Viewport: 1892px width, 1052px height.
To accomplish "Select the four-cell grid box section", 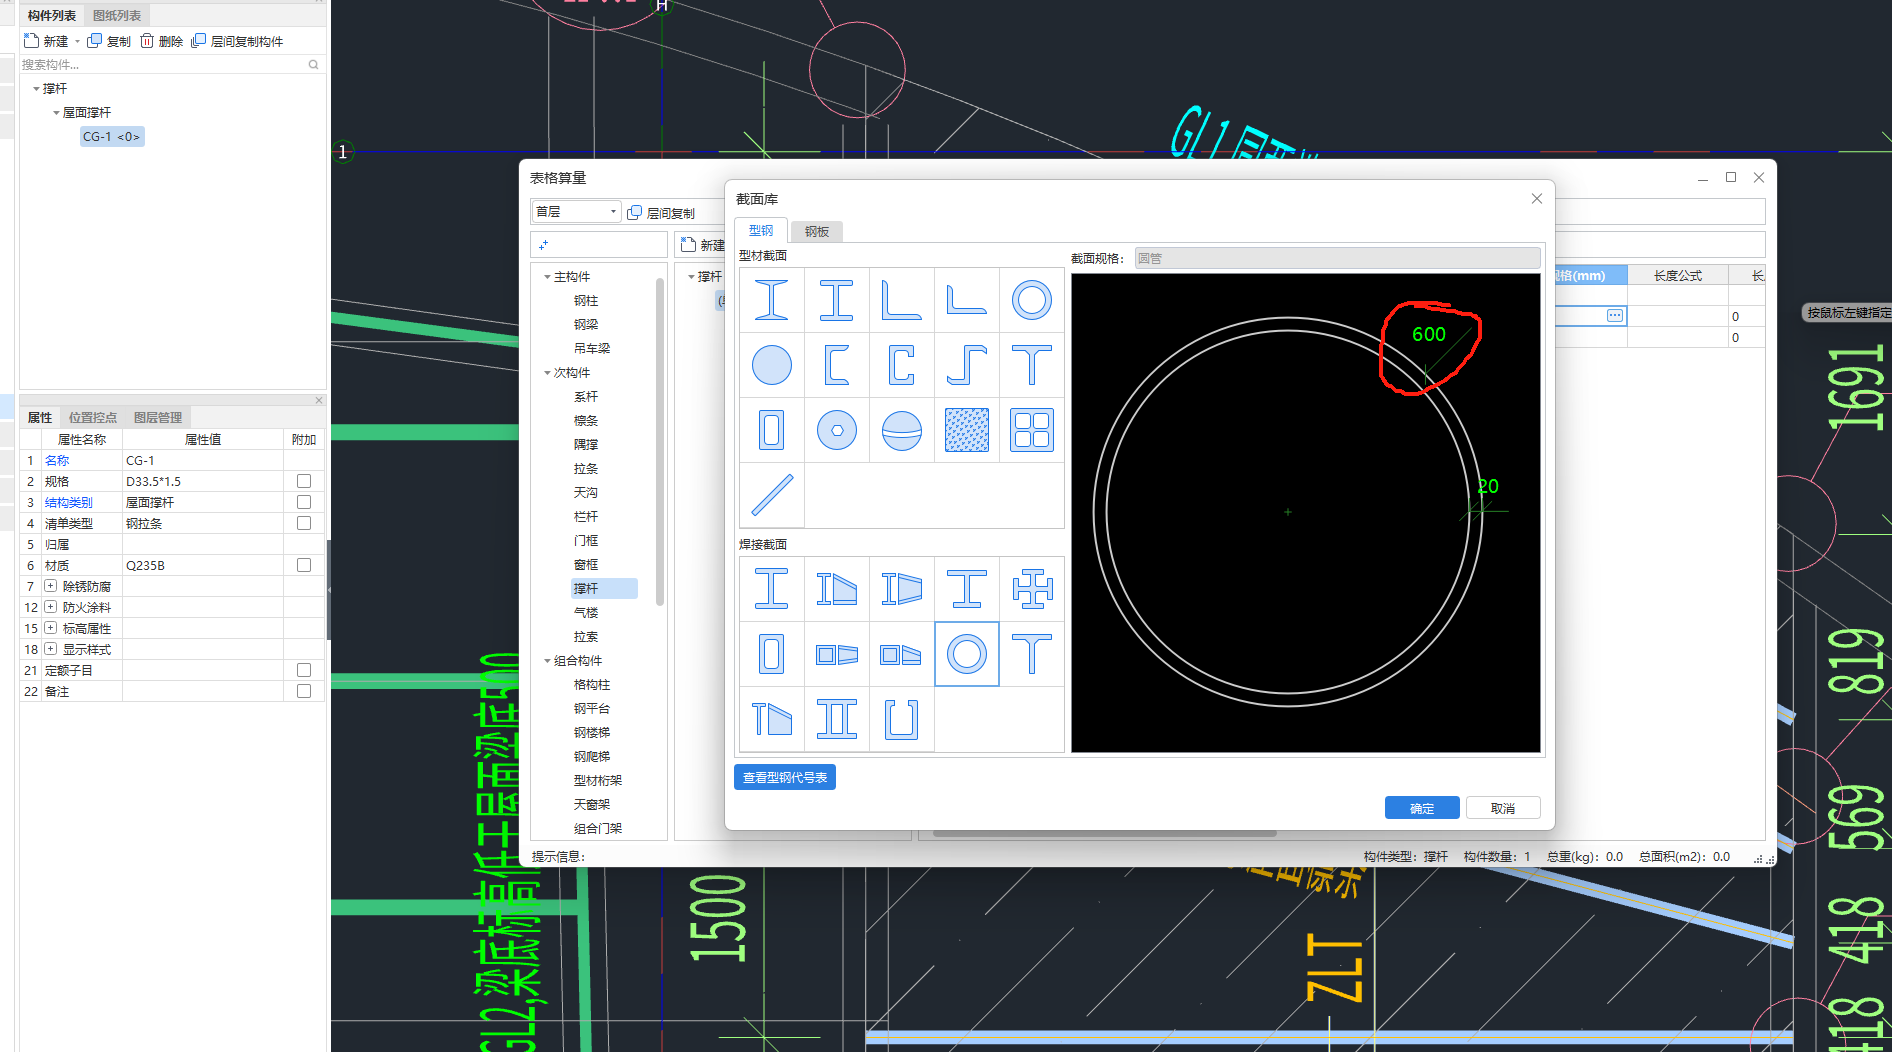I will pyautogui.click(x=1032, y=430).
